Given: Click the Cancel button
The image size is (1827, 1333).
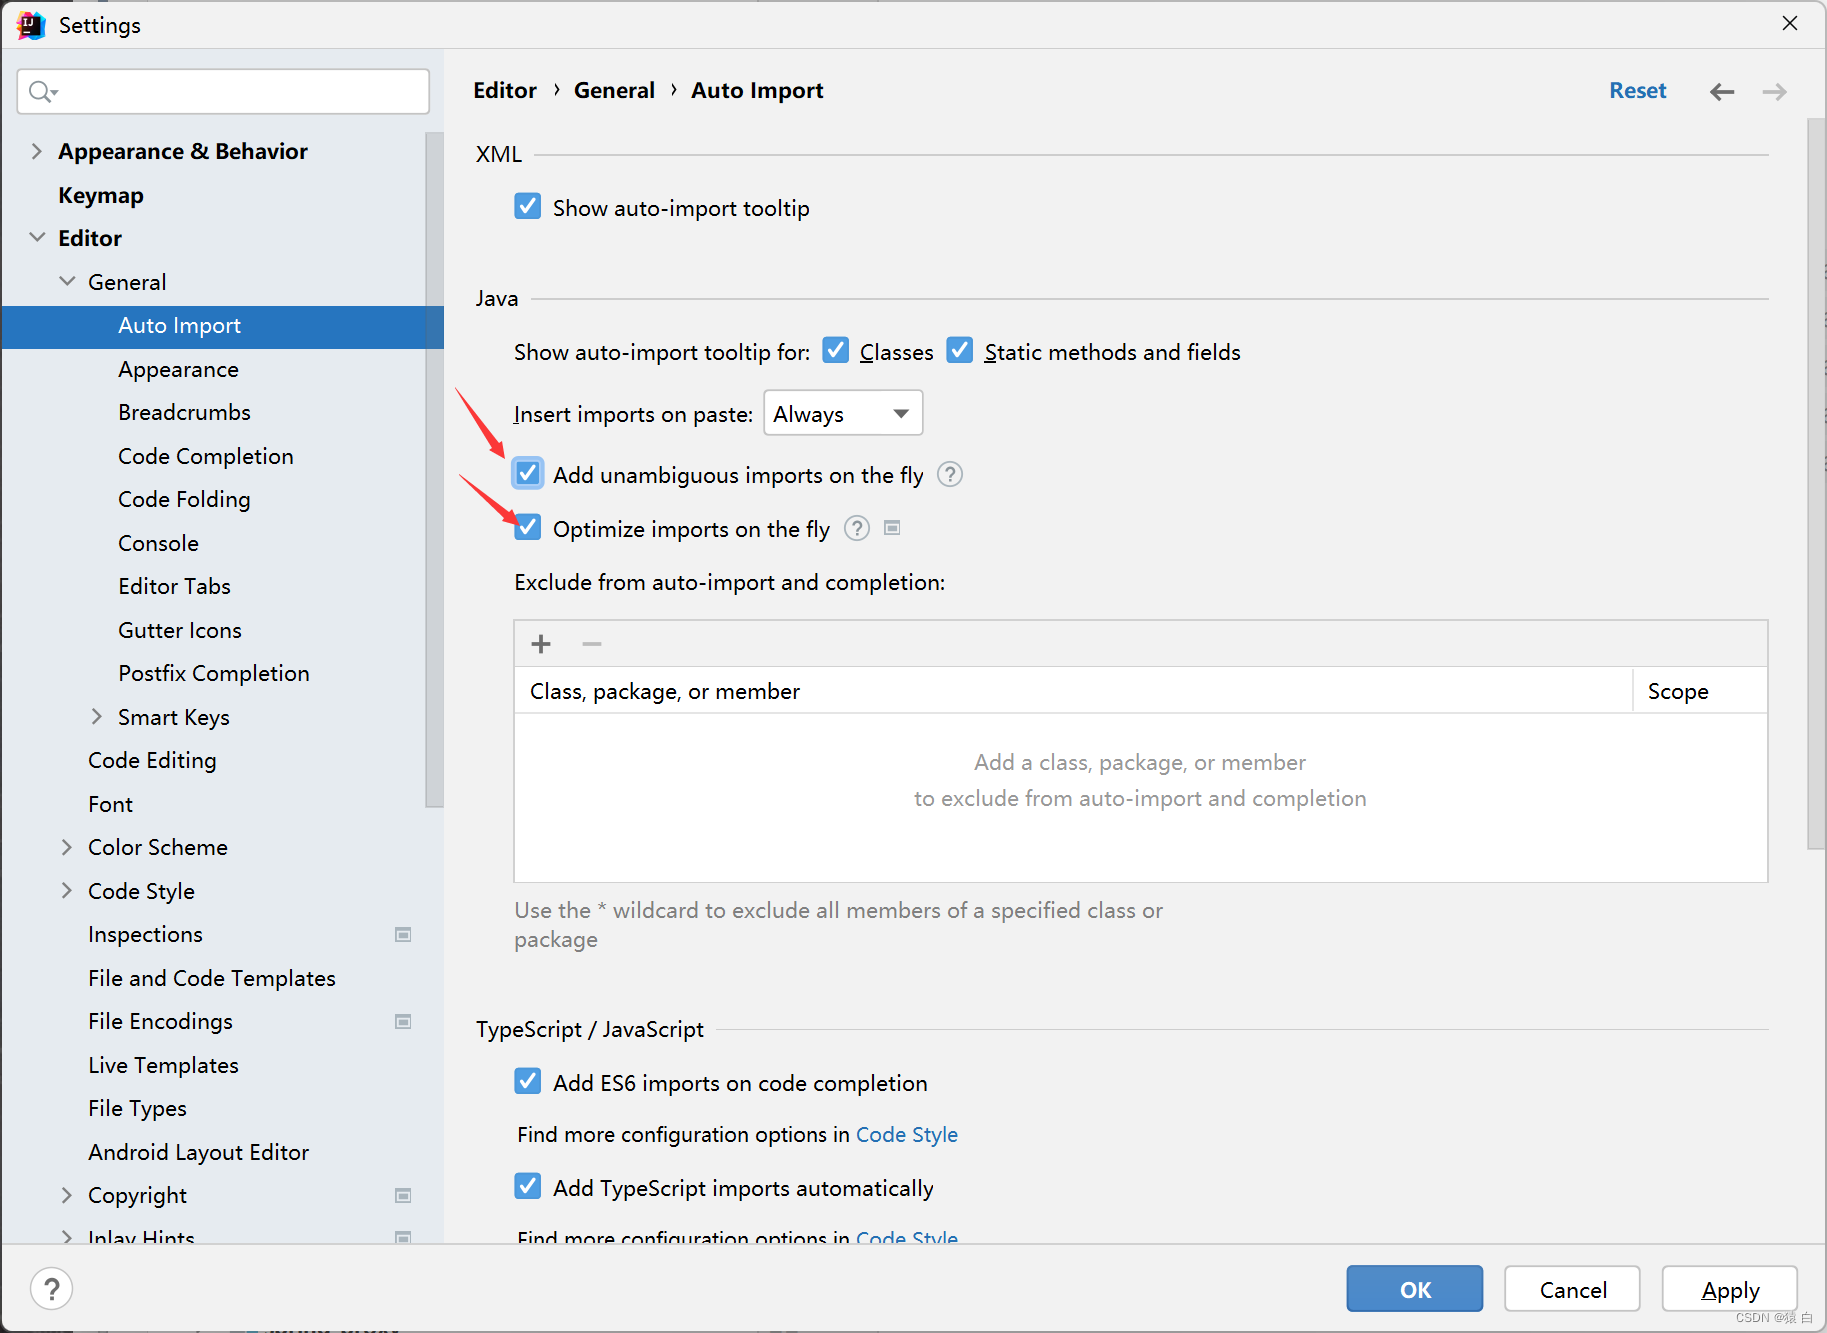Looking at the screenshot, I should tap(1572, 1289).
